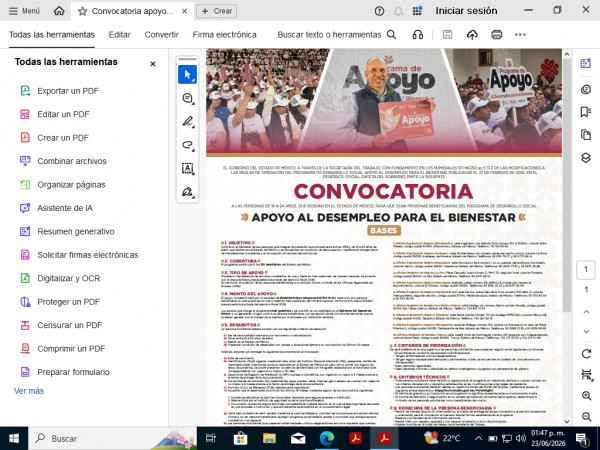
Task: Zoom out with magnifier minus icon
Action: 586,416
